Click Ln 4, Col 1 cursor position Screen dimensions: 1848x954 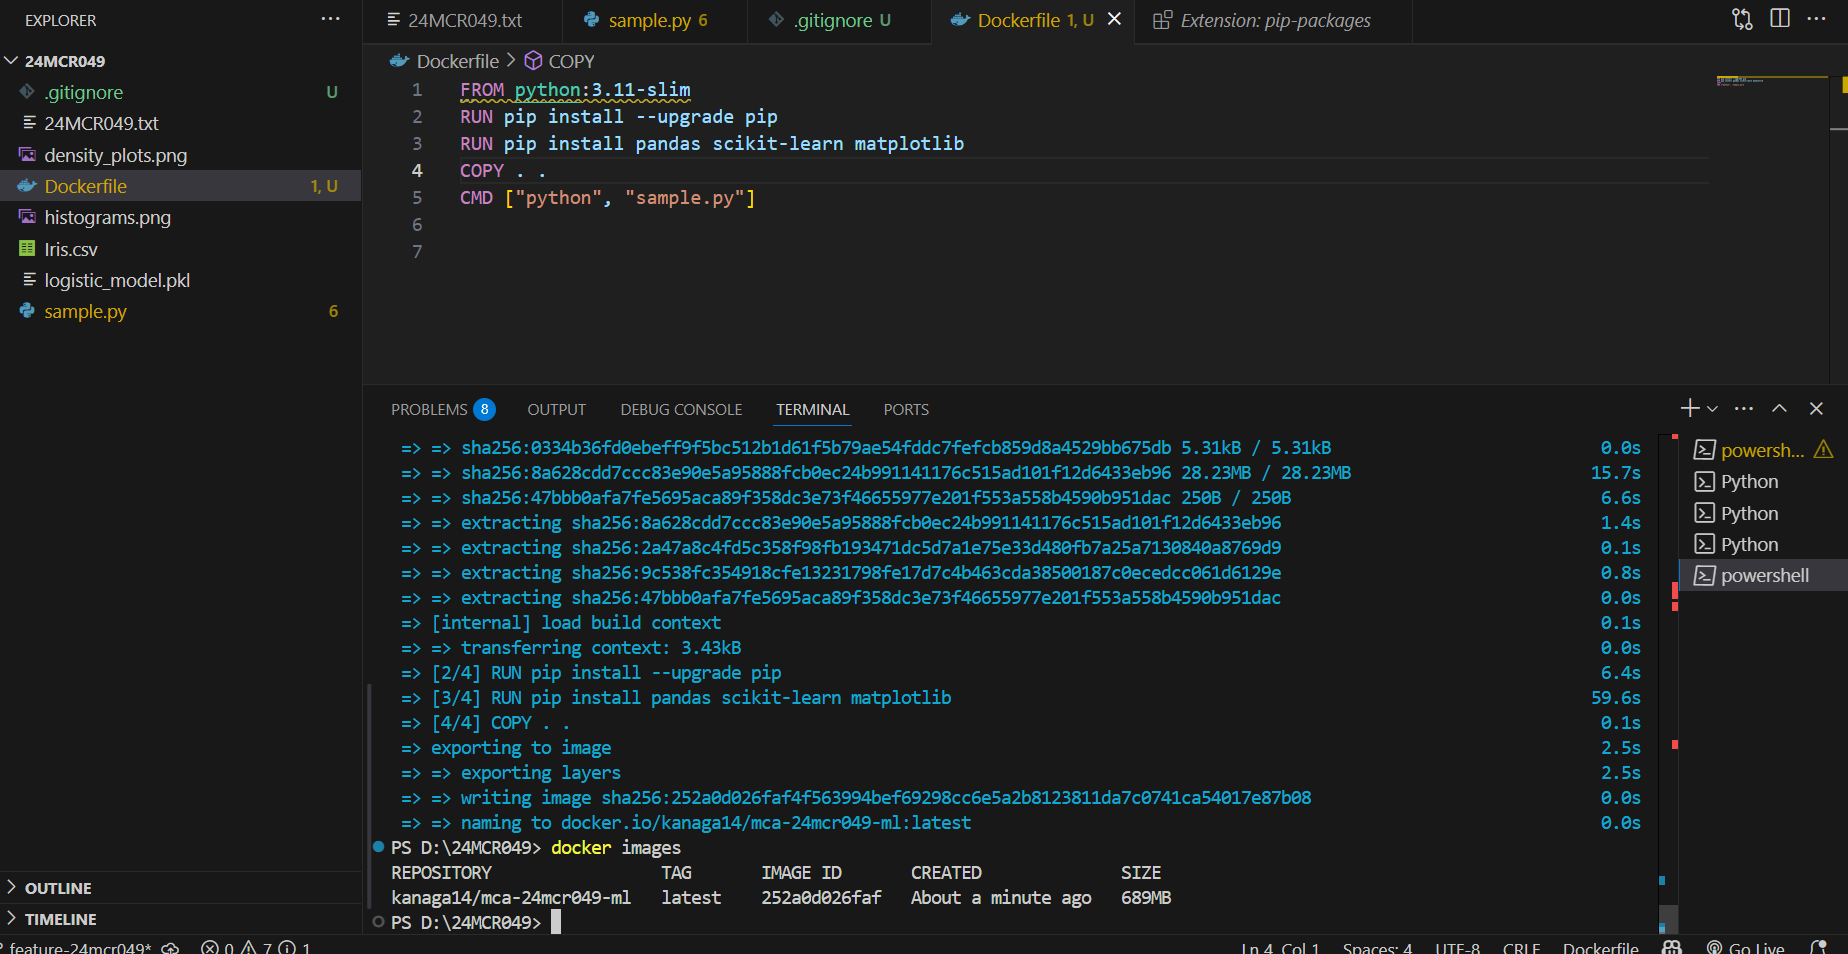coord(1280,947)
